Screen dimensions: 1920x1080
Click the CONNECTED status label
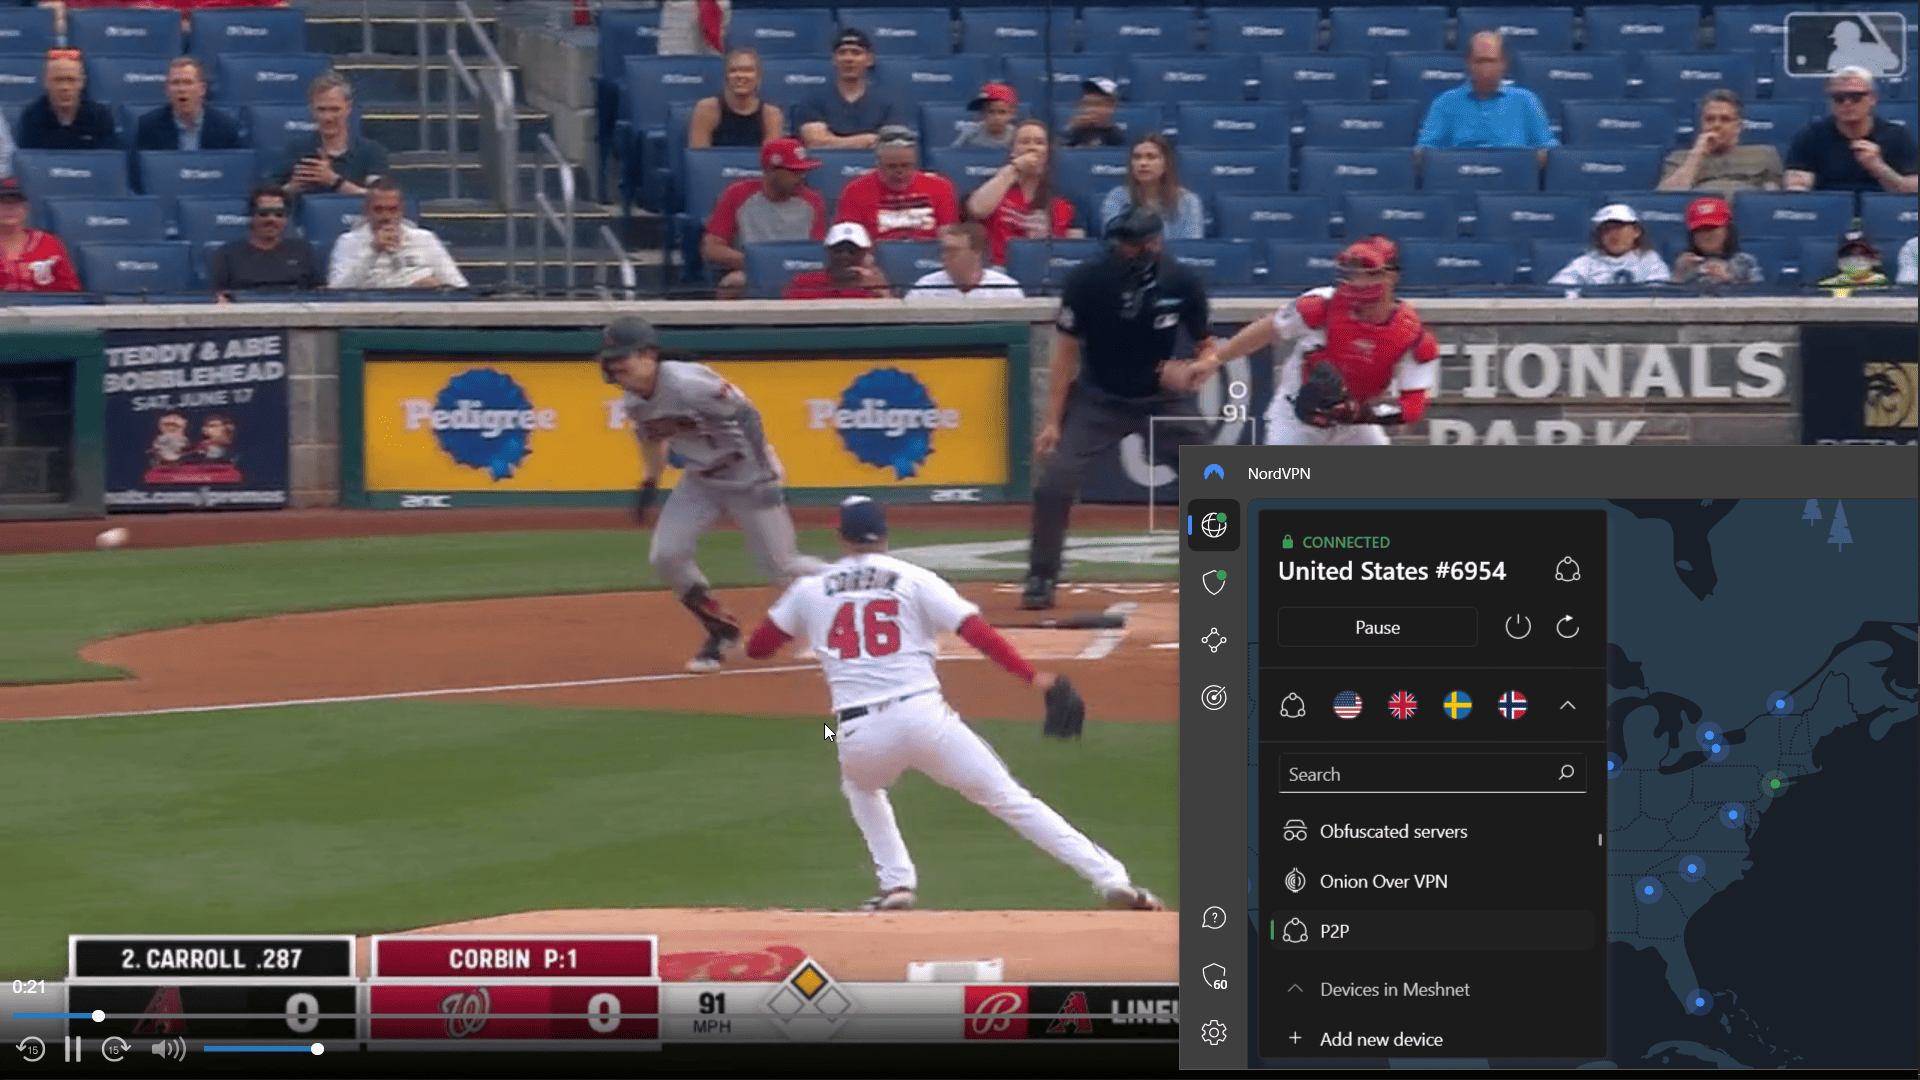click(1346, 542)
